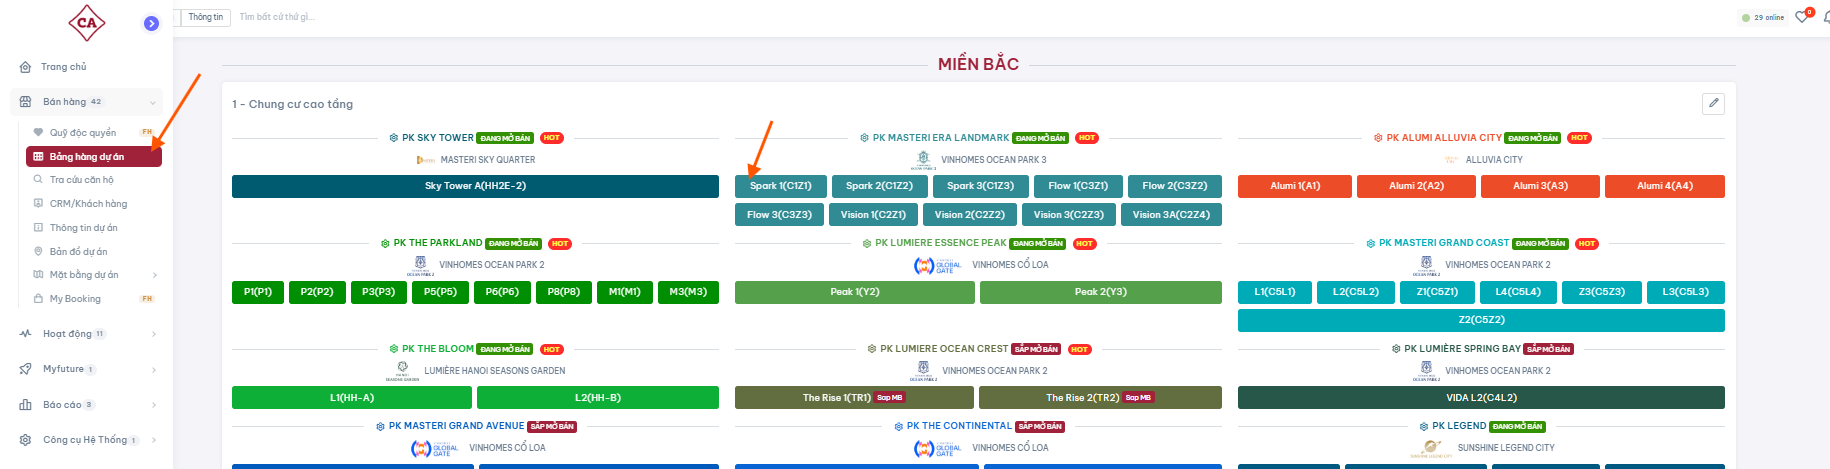Open Bản đồ dự án menu item

pos(79,252)
